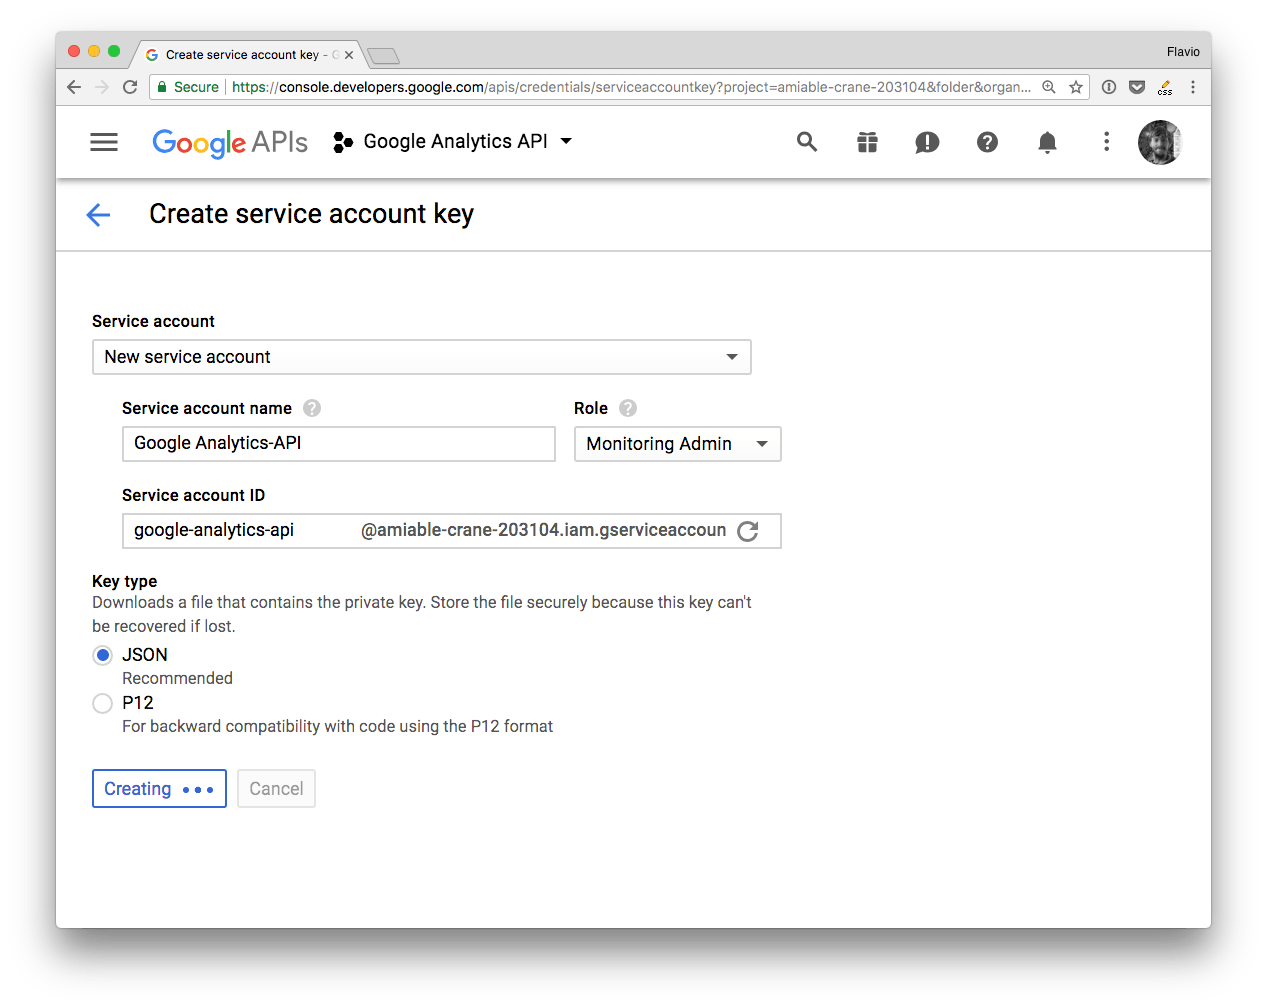This screenshot has height=1008, width=1267.
Task: Click Flavio in the macOS menu bar
Action: coord(1183,51)
